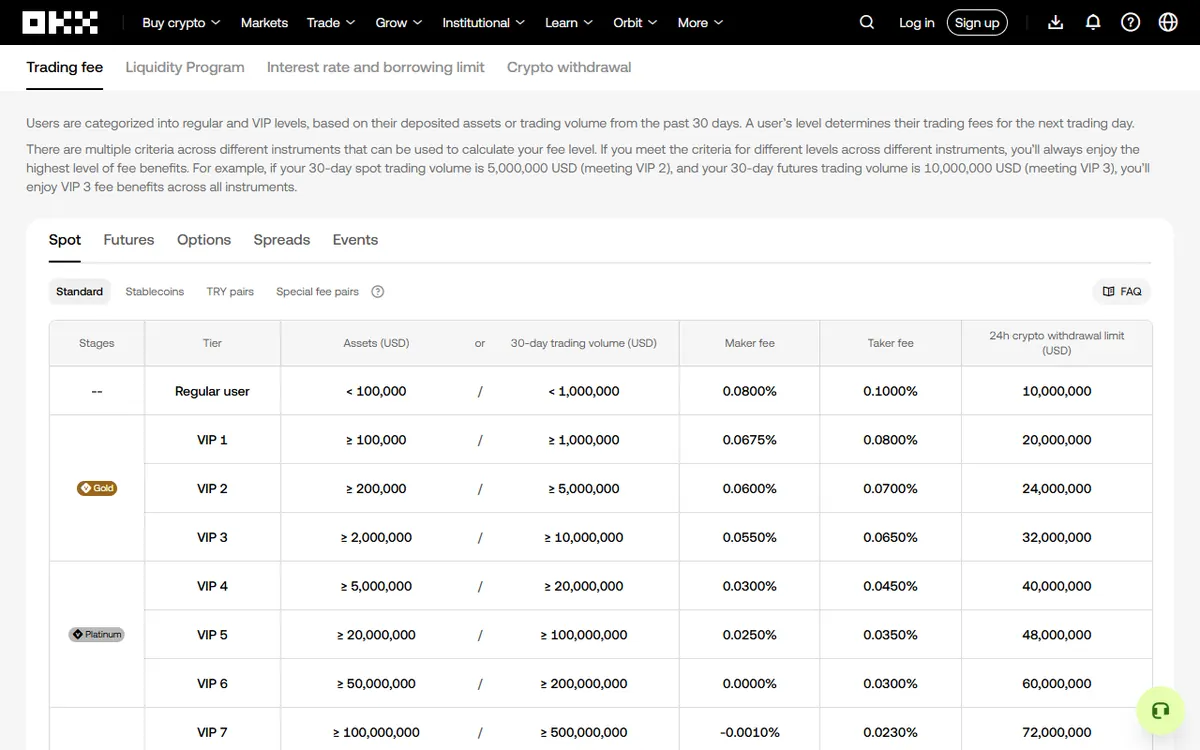This screenshot has height=750, width=1200.
Task: Open the Liquidity Program tab
Action: [x=185, y=67]
